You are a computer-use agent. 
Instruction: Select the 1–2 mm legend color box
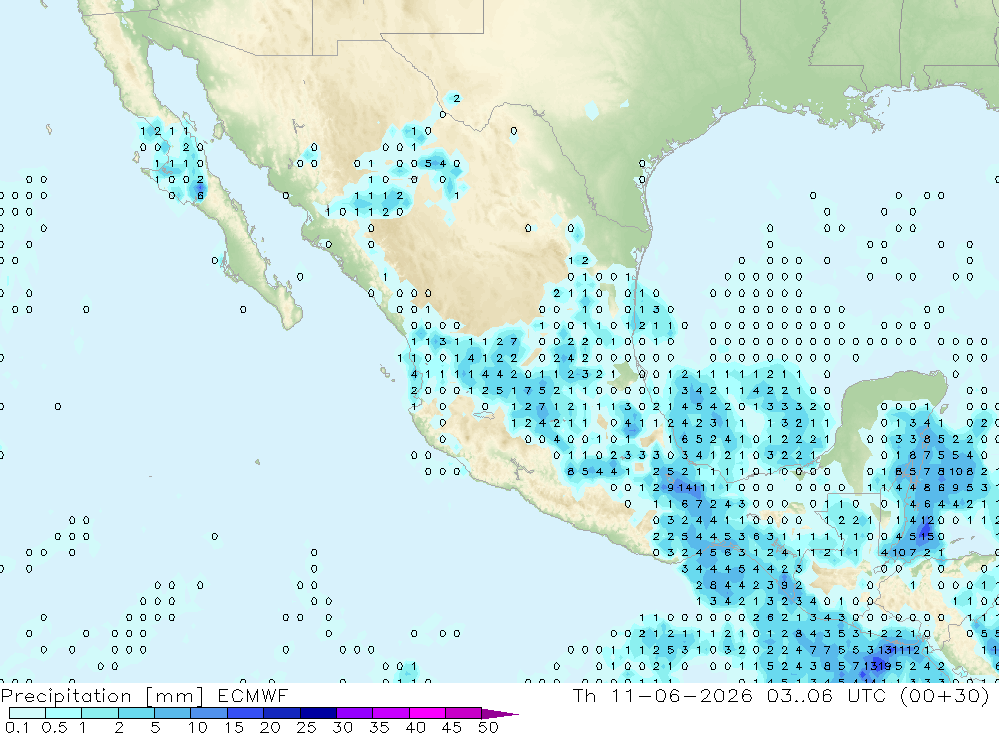click(x=99, y=713)
